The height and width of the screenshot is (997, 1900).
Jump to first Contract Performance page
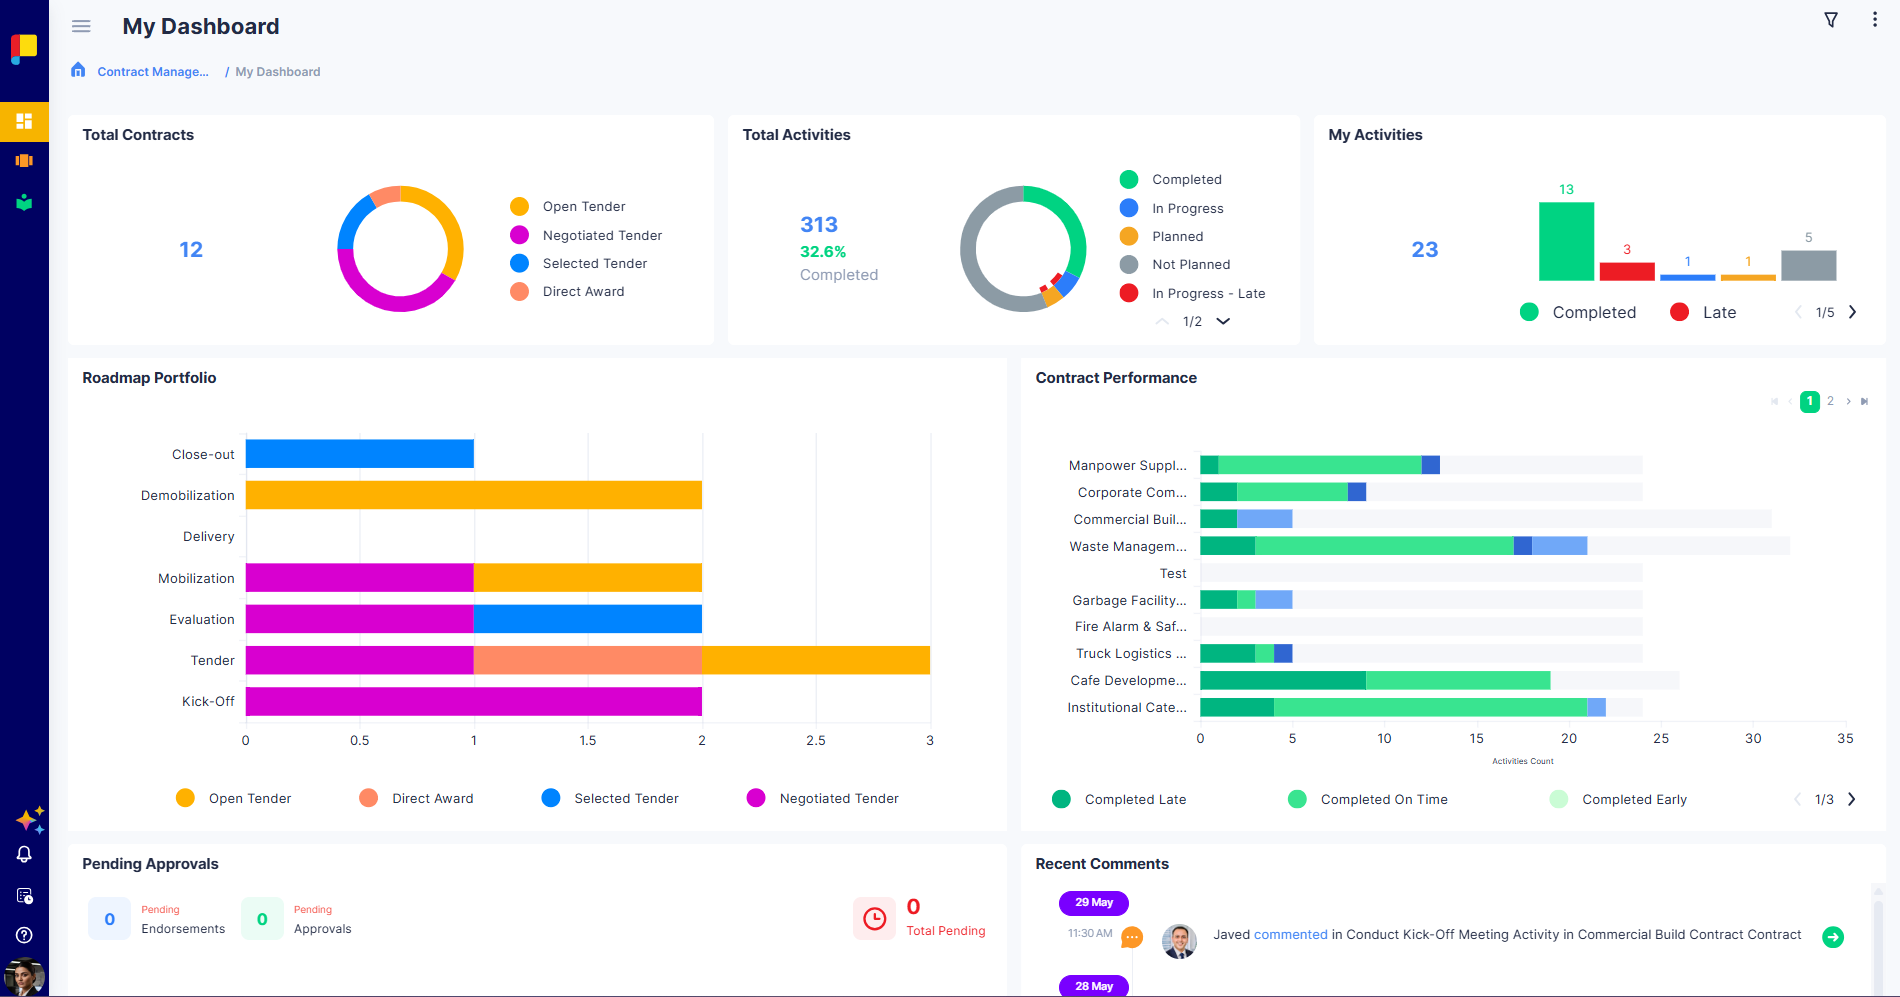pyautogui.click(x=1774, y=401)
